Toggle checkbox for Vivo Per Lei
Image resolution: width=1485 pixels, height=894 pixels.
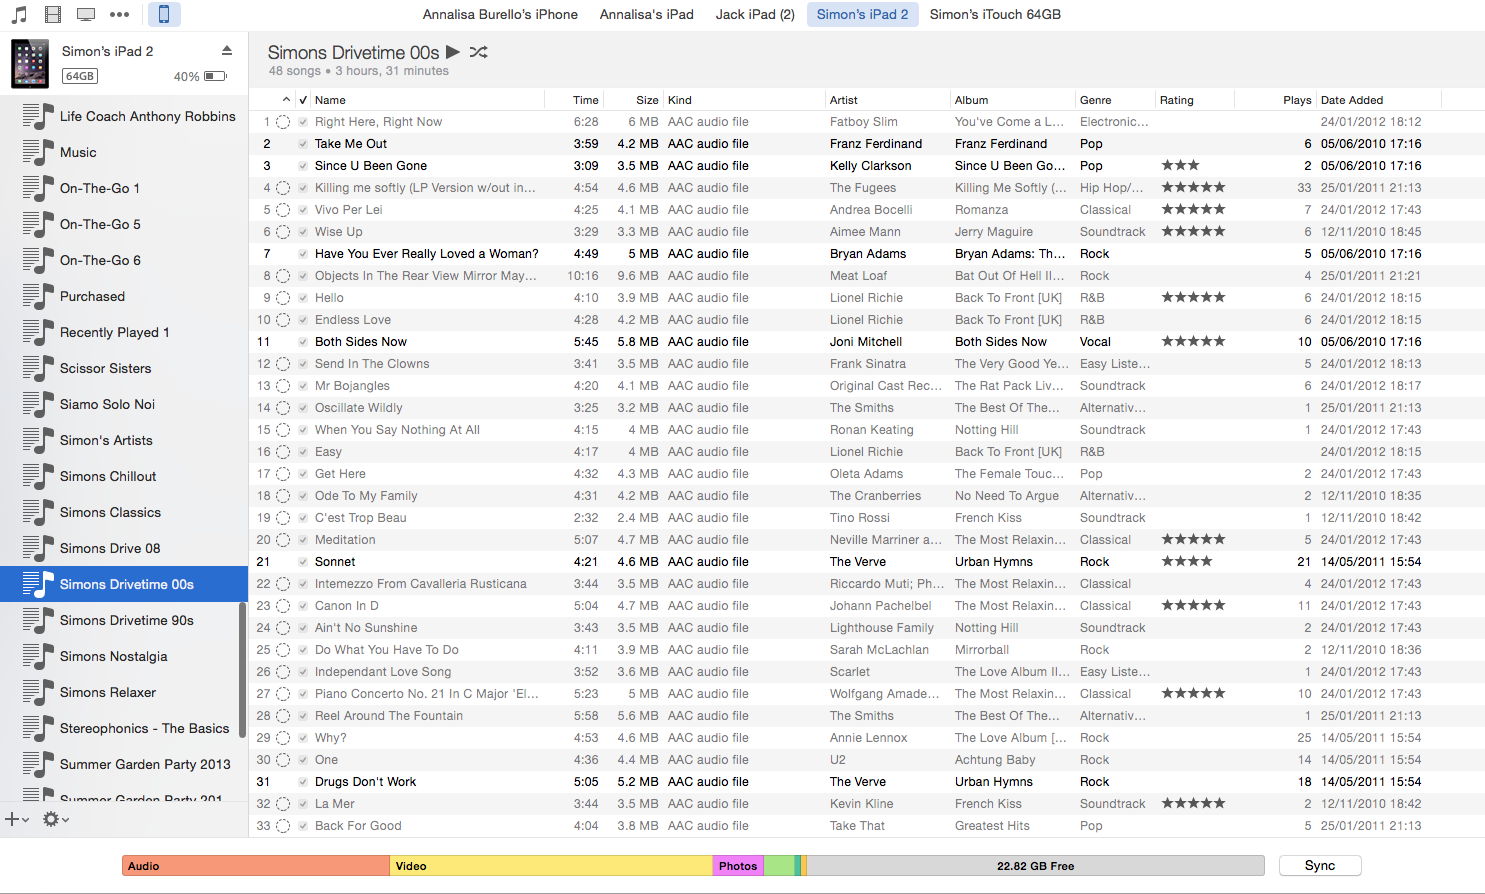point(303,210)
